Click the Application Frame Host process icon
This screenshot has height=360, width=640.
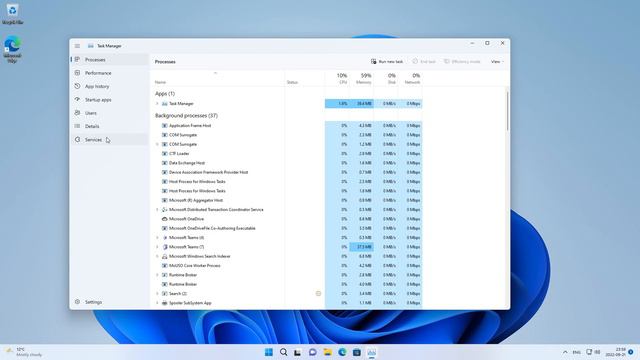(164, 126)
